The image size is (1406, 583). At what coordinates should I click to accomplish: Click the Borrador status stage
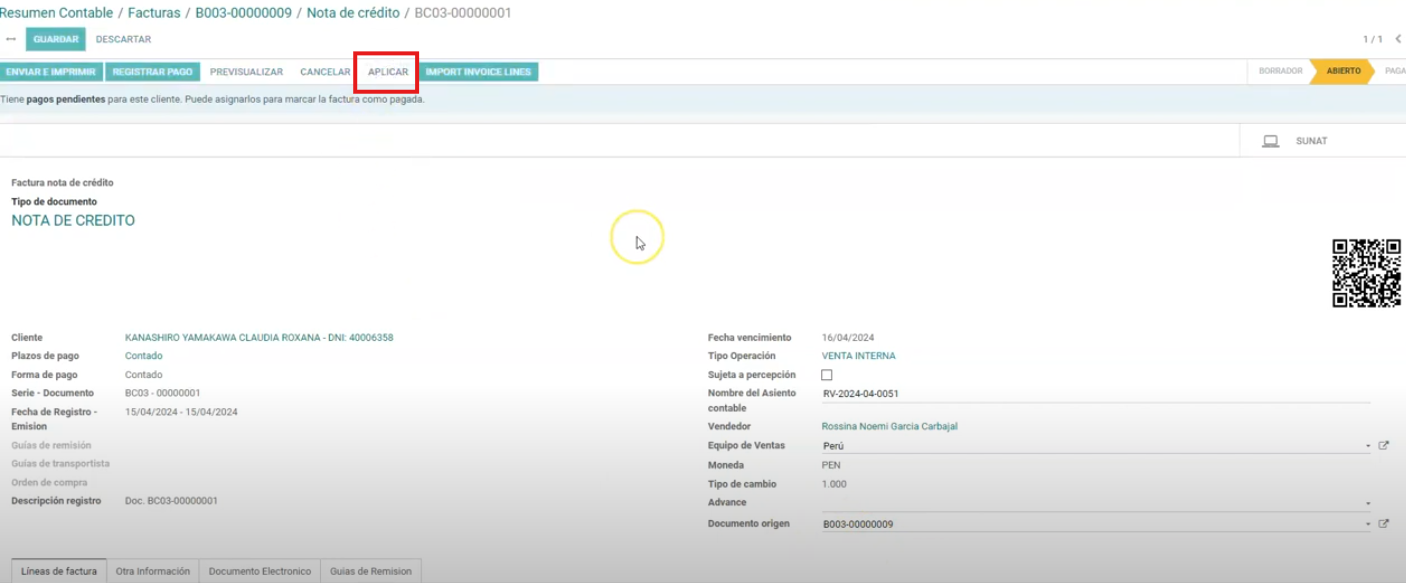pyautogui.click(x=1280, y=72)
